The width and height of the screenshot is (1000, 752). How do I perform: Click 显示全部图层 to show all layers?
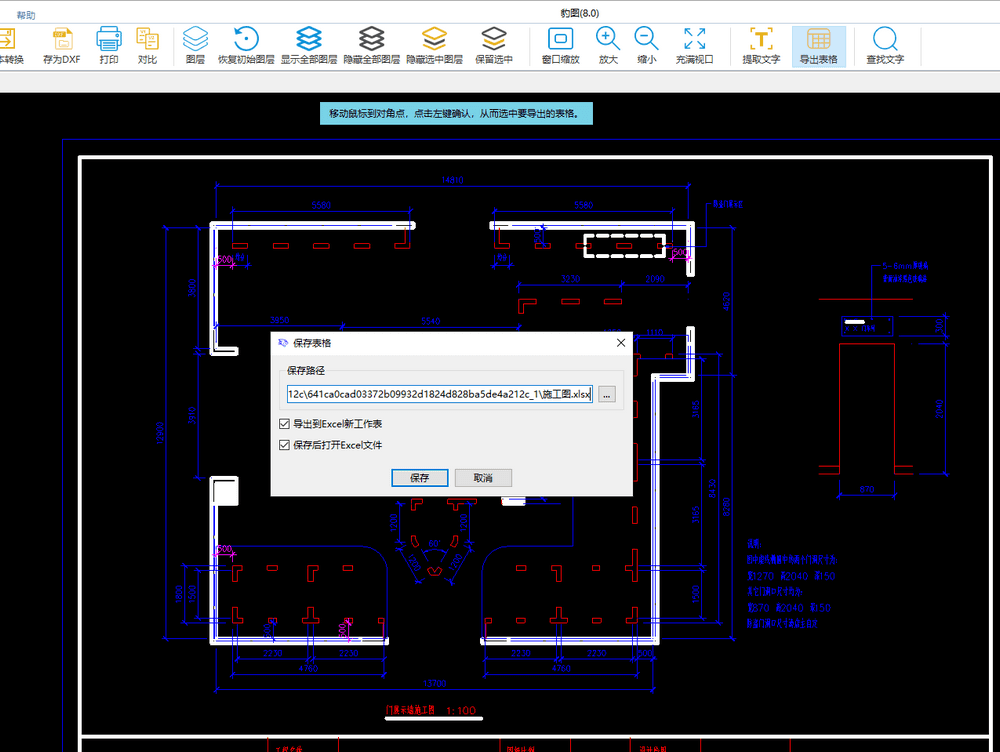click(x=309, y=44)
